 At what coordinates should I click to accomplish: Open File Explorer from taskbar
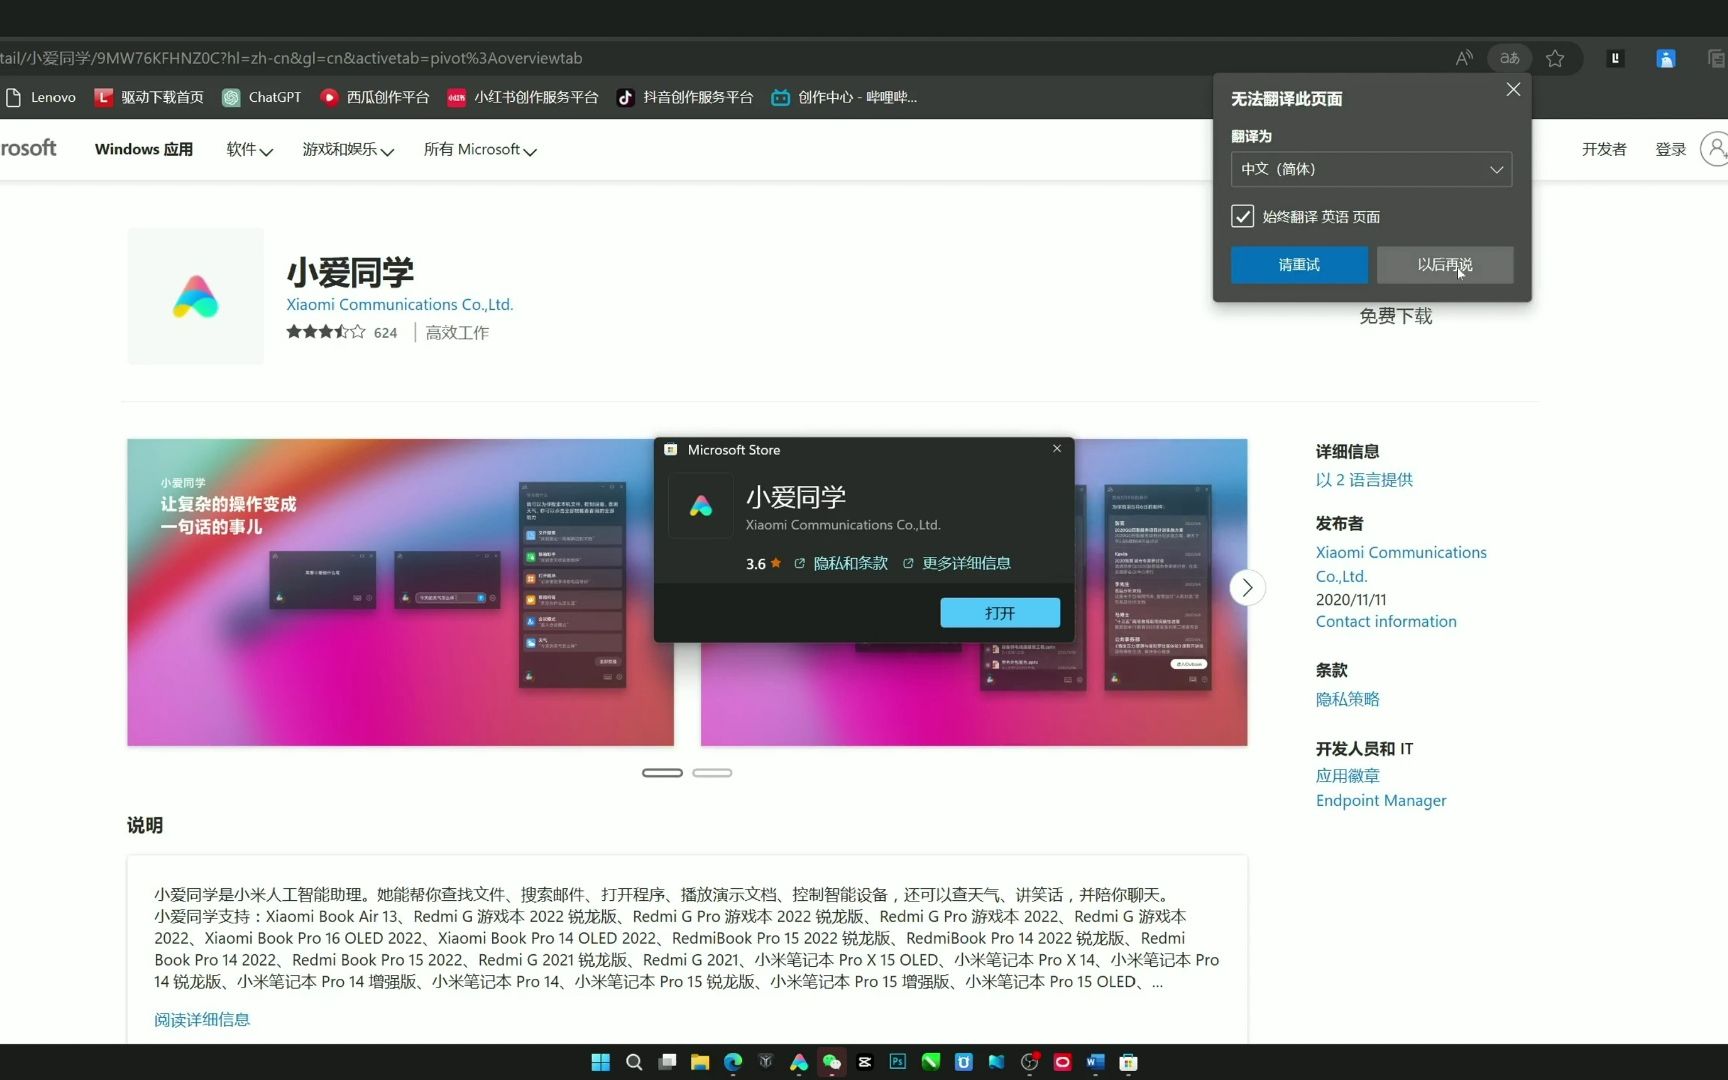pos(700,1062)
